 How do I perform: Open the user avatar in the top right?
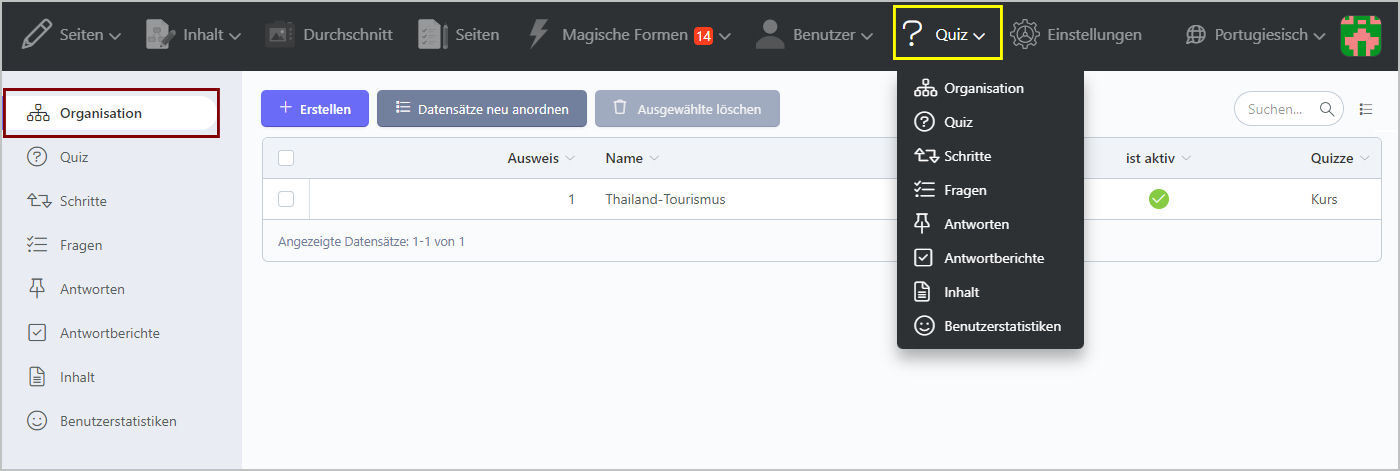click(x=1360, y=34)
